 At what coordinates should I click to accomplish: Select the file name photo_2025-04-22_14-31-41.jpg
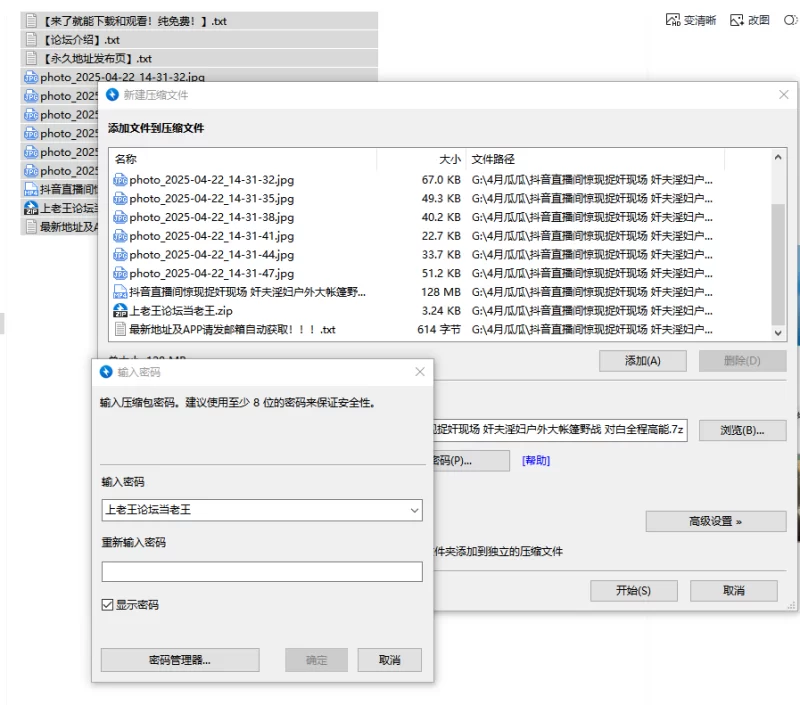(212, 236)
